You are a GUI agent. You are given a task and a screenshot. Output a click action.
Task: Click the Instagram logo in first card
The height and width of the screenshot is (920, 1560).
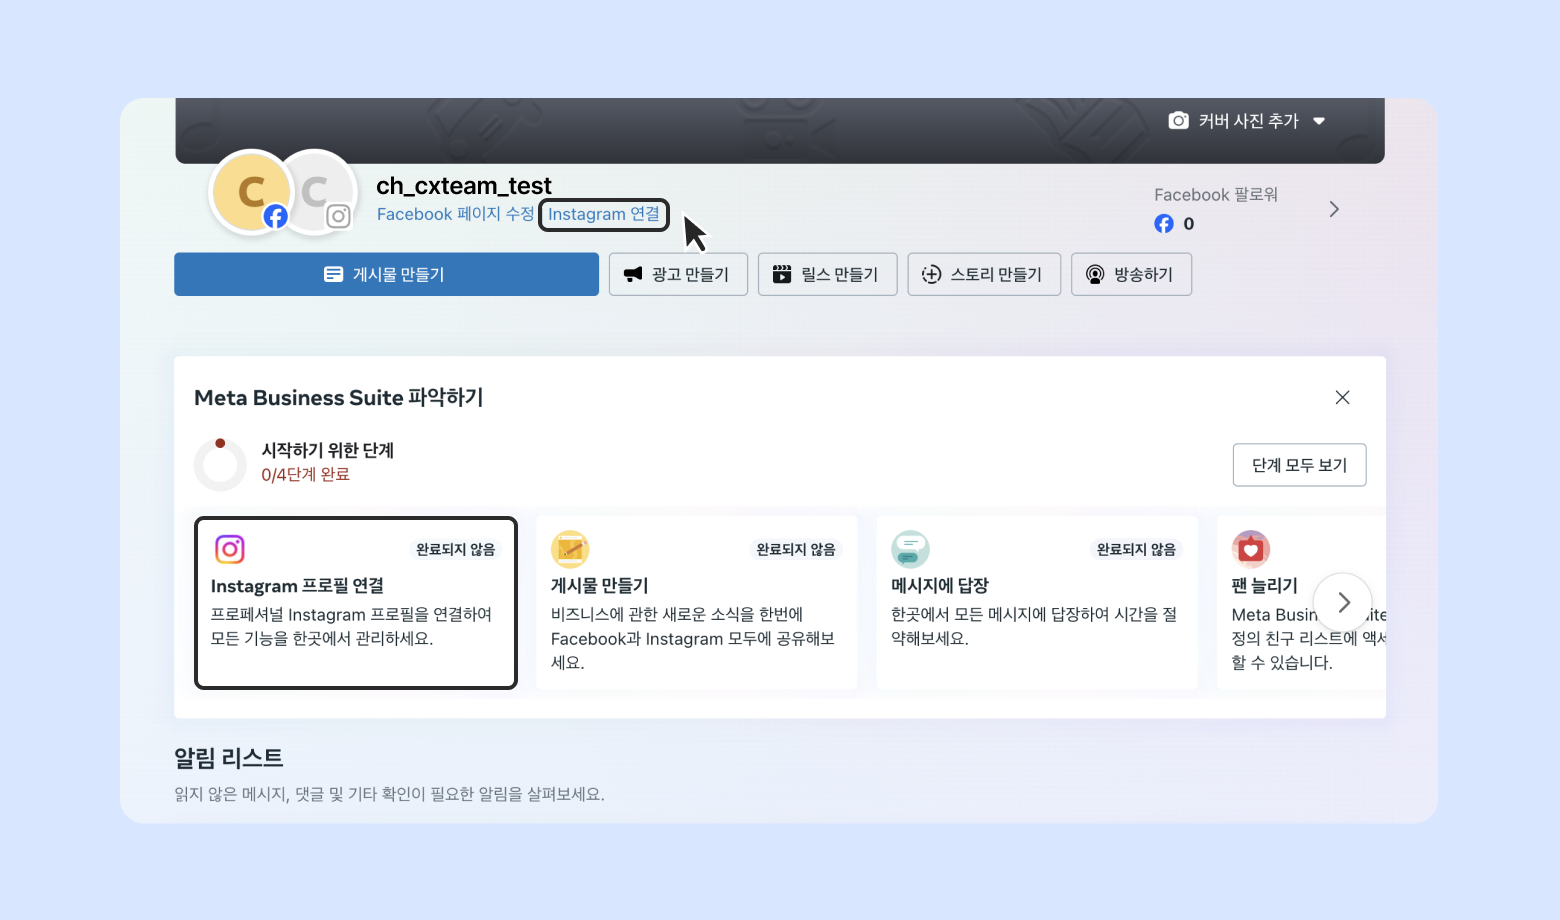coord(230,549)
